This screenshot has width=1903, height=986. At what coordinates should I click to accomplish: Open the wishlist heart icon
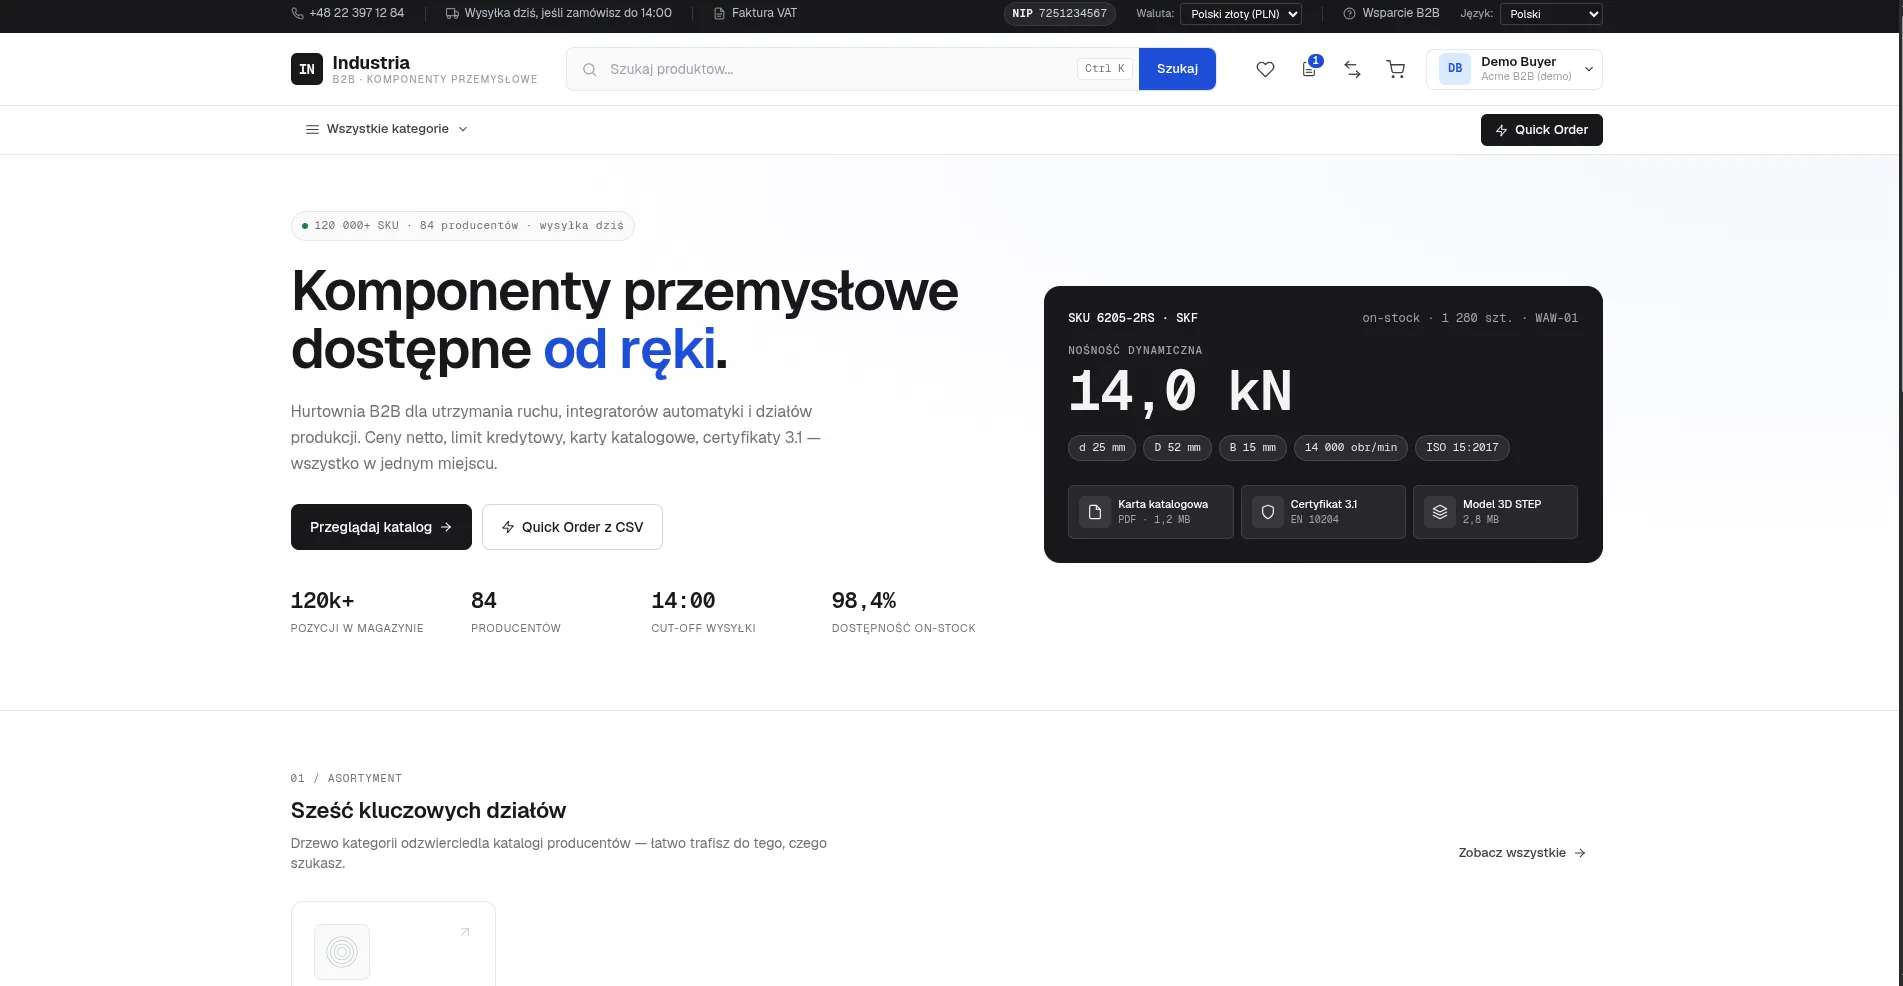click(1265, 69)
